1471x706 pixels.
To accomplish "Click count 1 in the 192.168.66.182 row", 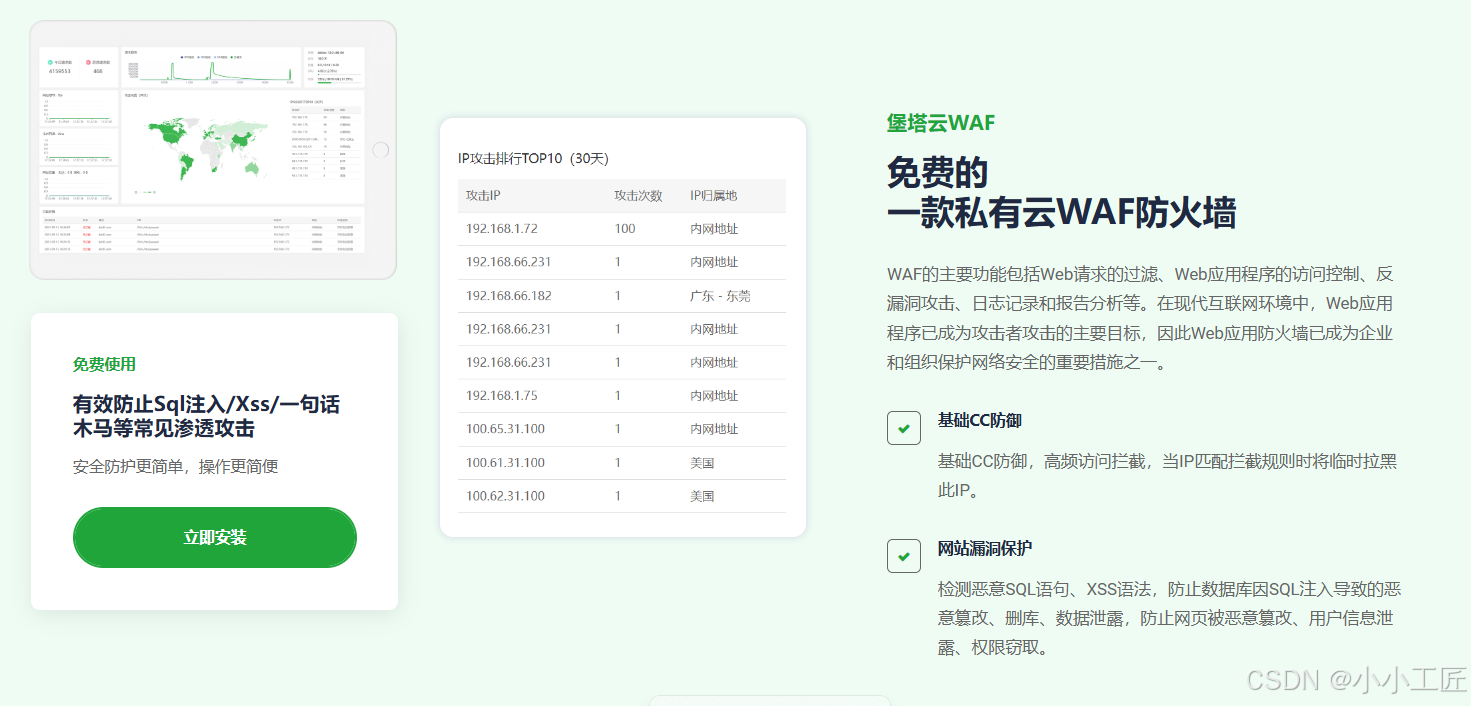I will click(x=618, y=296).
